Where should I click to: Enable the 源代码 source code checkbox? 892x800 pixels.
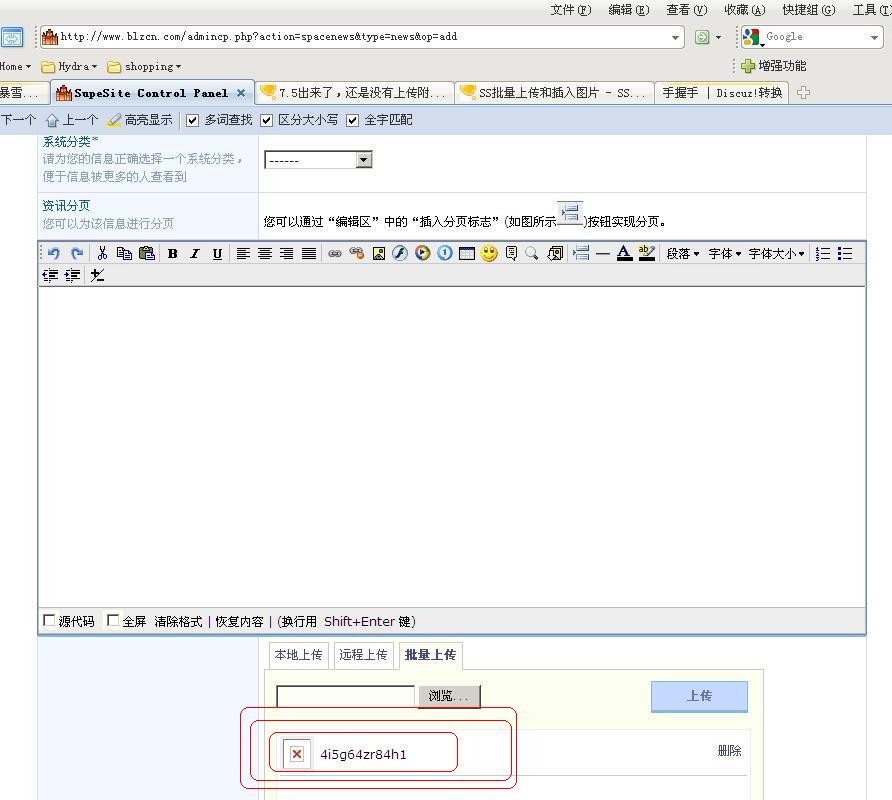[49, 620]
